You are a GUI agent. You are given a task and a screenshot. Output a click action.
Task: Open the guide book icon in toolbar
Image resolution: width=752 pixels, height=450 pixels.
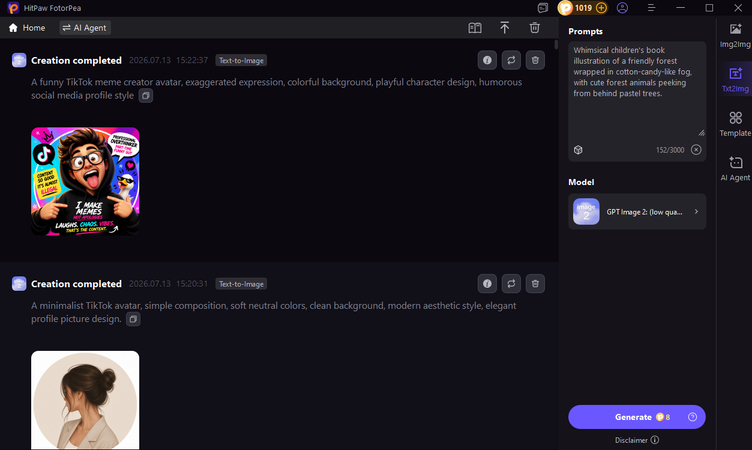coord(475,28)
